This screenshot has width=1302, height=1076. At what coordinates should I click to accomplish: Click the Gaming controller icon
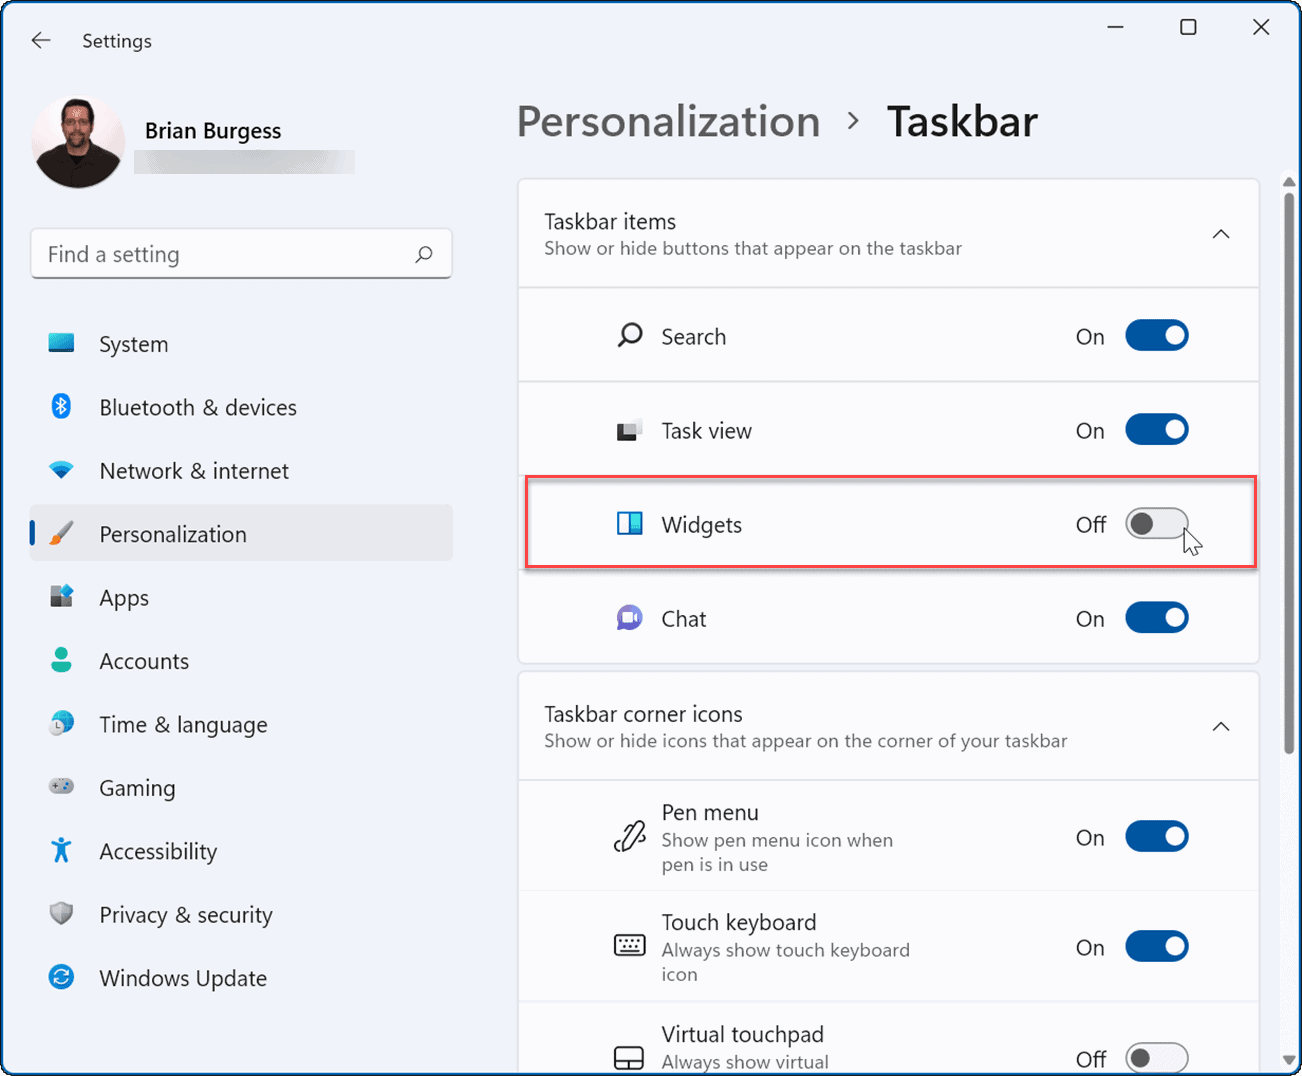click(61, 787)
